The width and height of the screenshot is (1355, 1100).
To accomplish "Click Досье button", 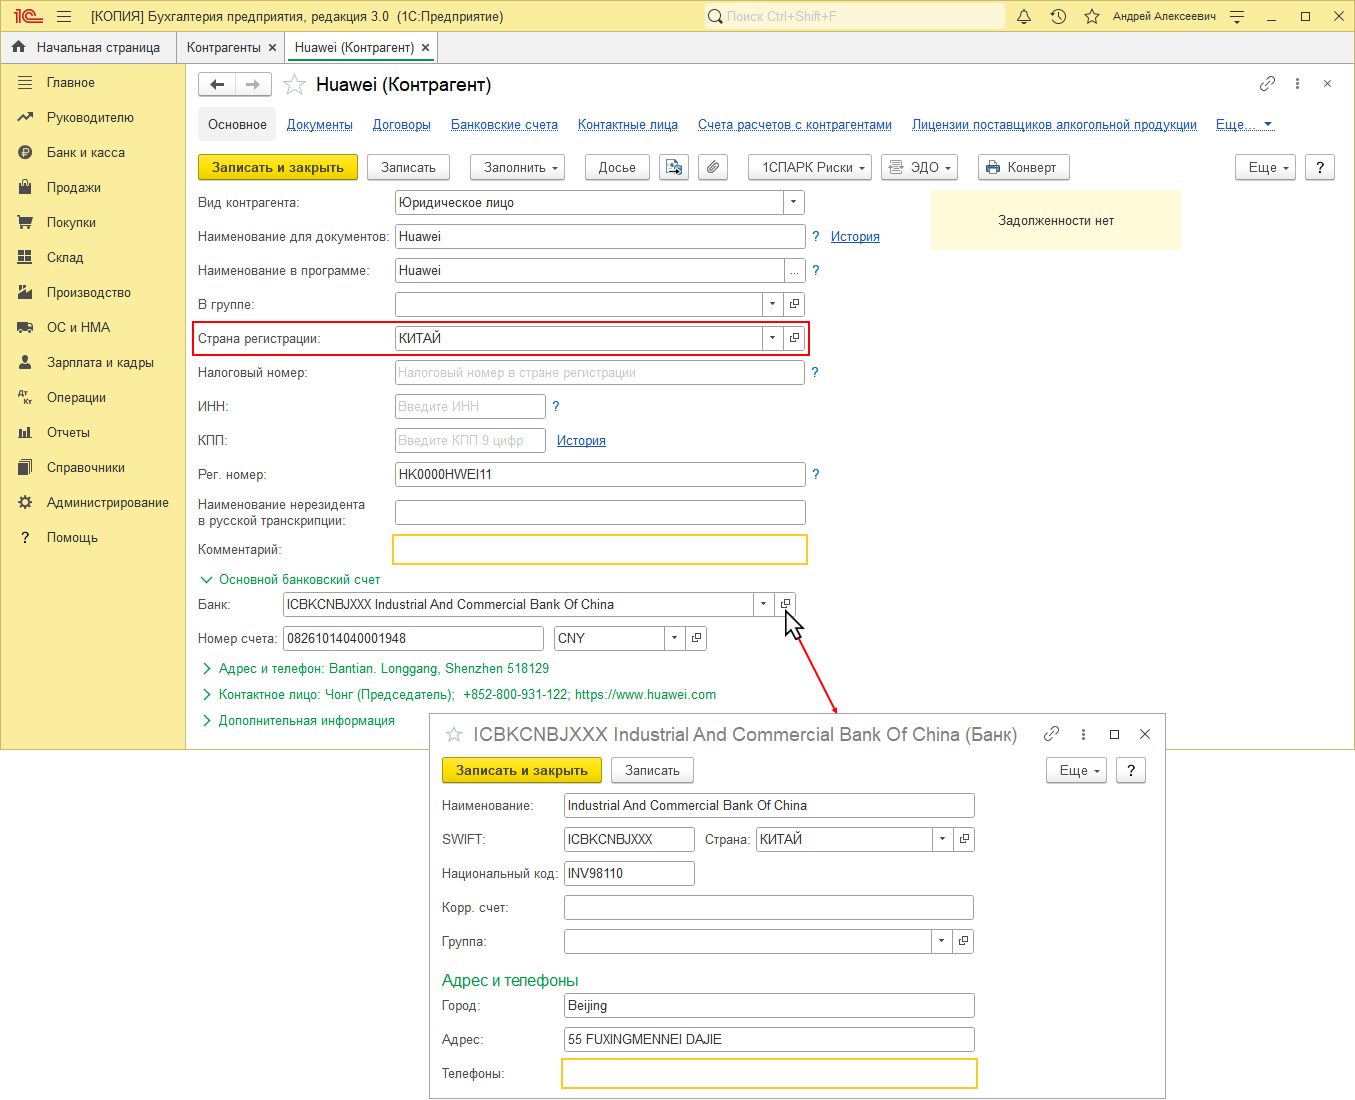I will (617, 167).
